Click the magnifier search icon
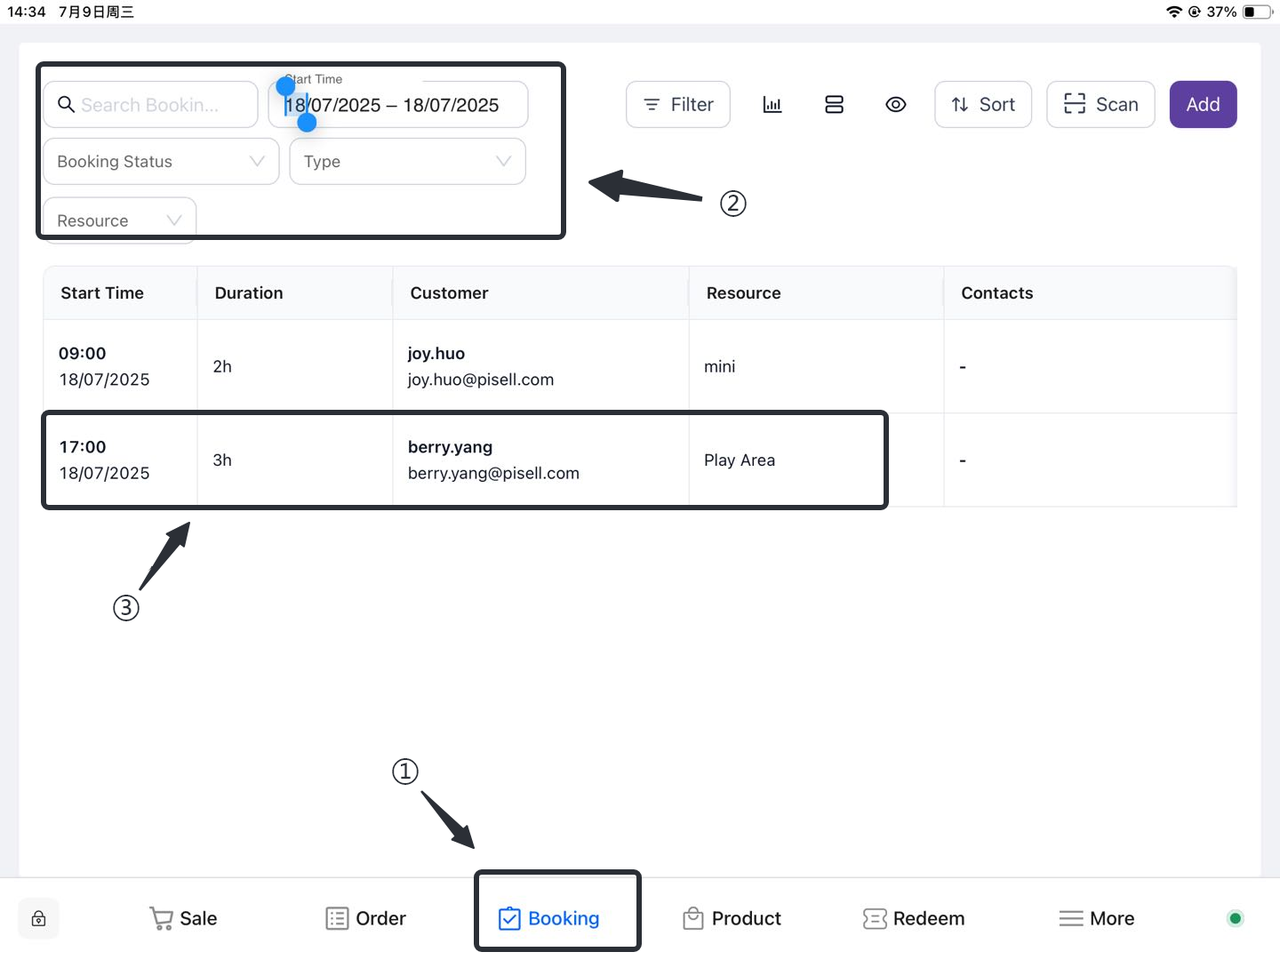Image resolution: width=1280 pixels, height=960 pixels. [66, 105]
